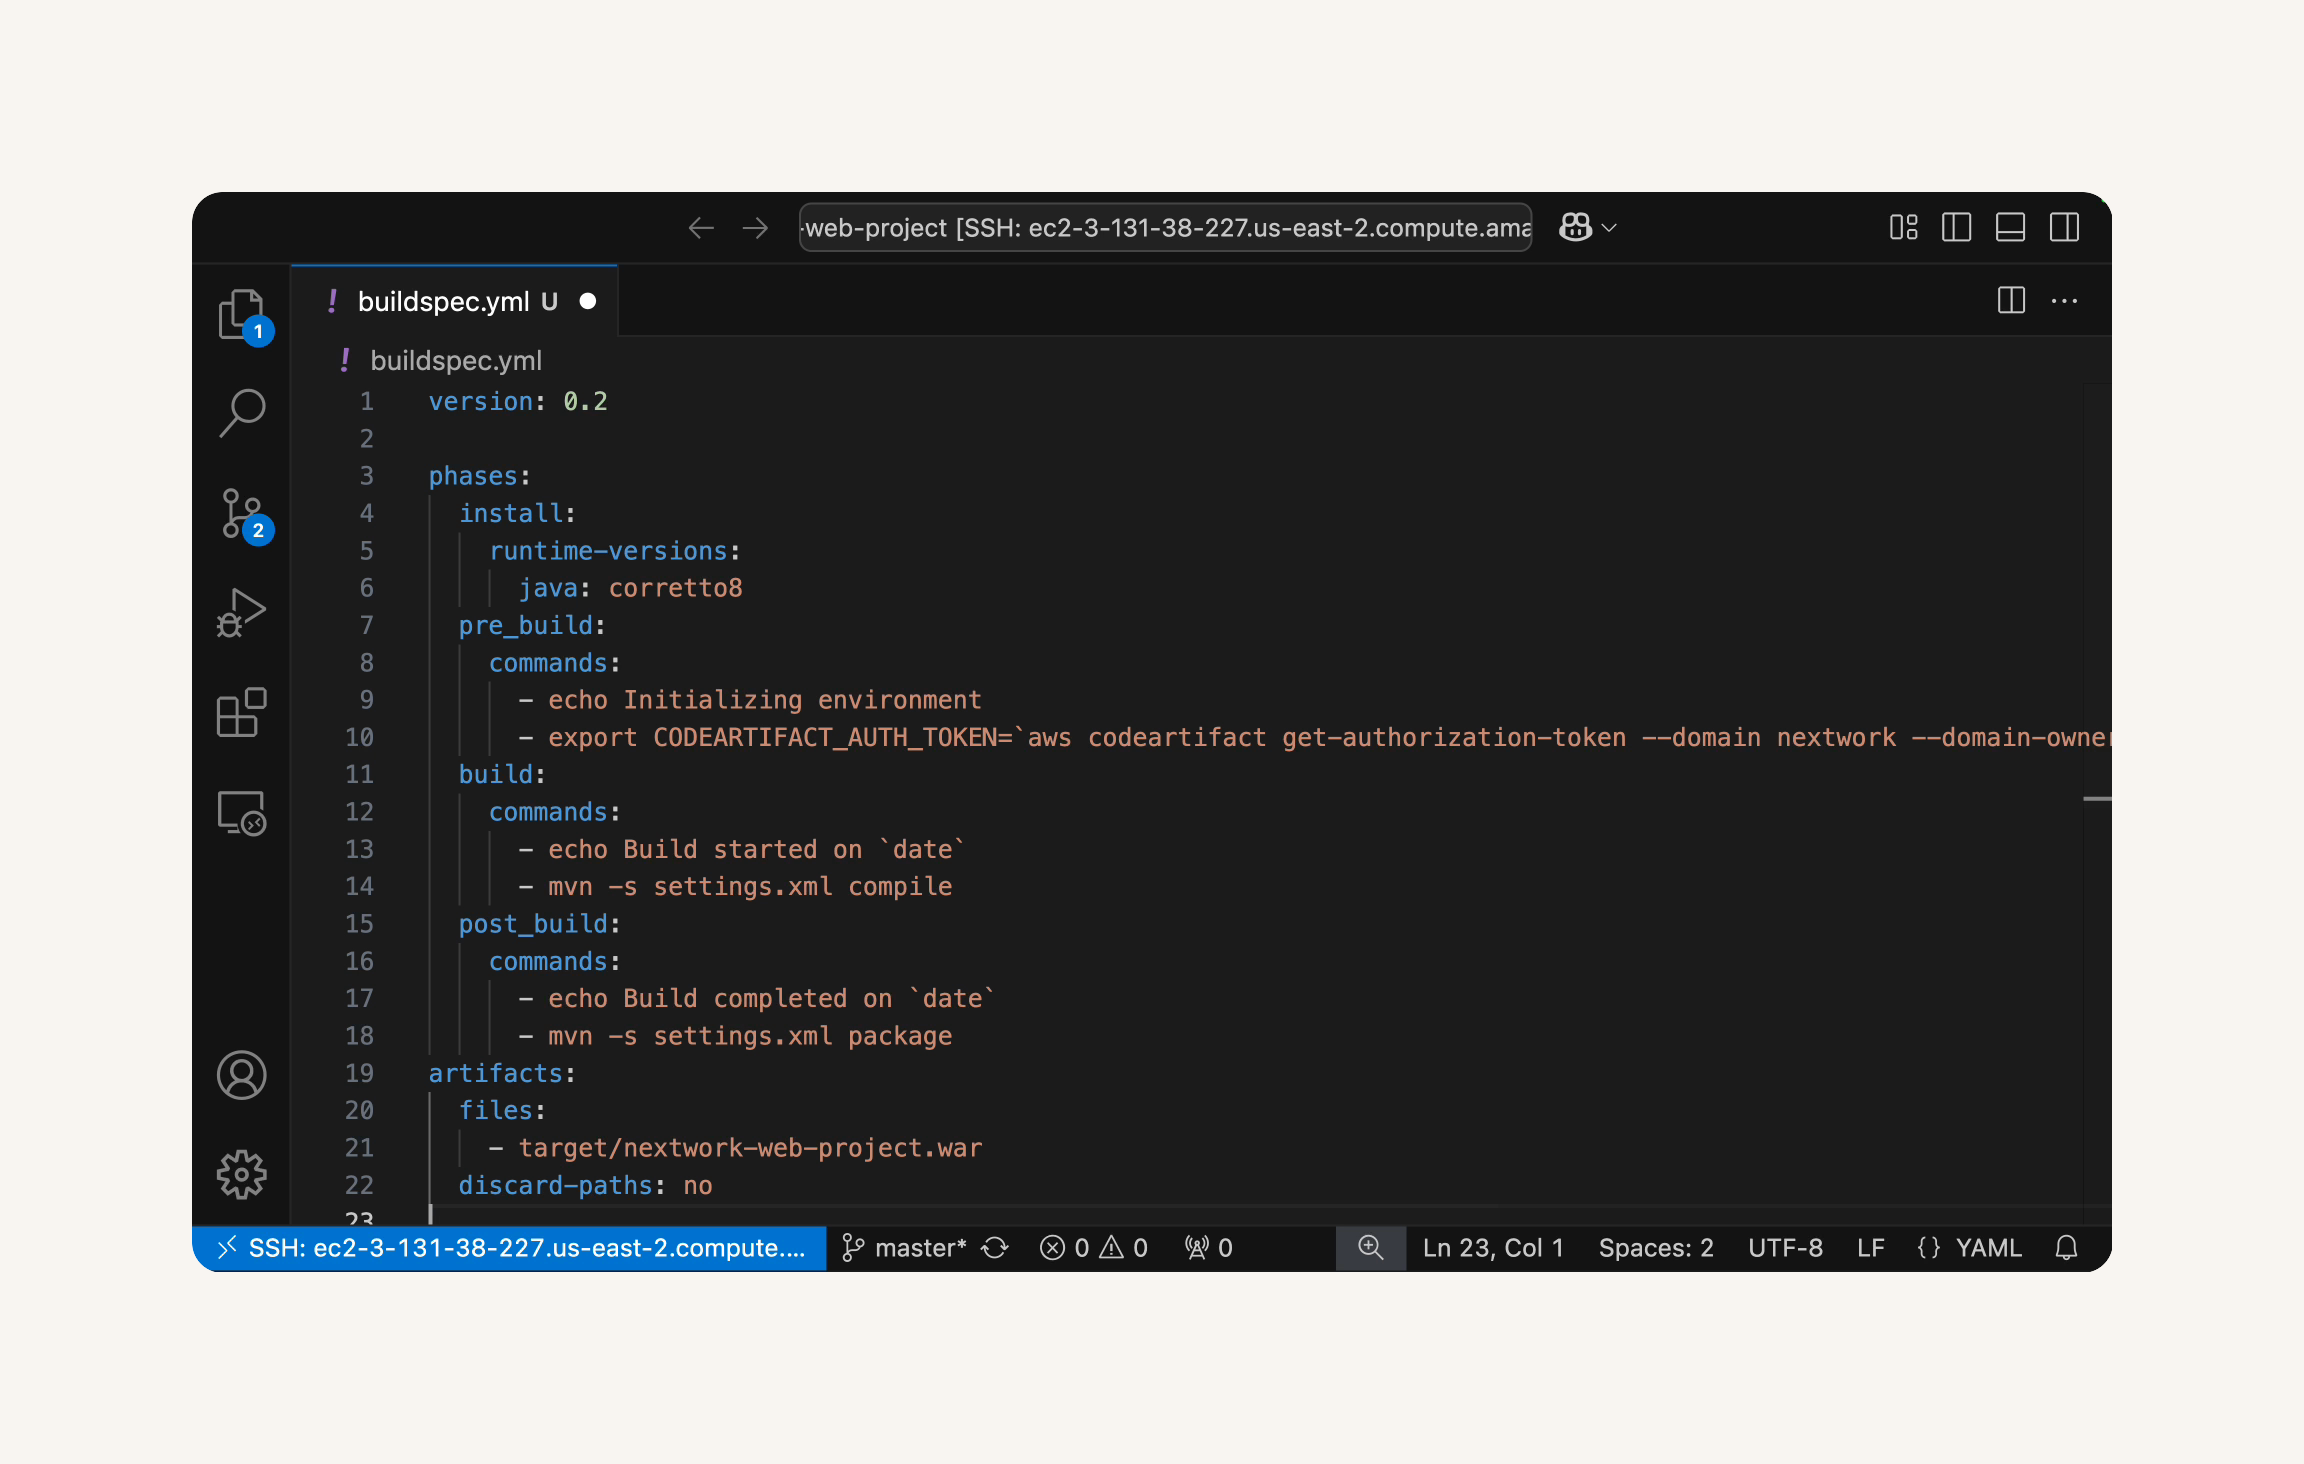Click the minimap scroll marker
This screenshot has height=1464, width=2304.
pos(2097,799)
